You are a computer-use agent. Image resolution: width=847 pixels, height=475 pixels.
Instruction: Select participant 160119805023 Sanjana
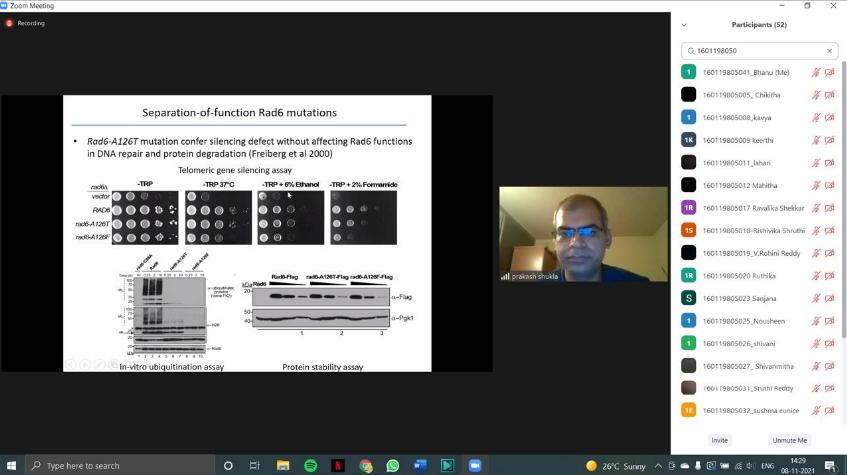(x=758, y=298)
